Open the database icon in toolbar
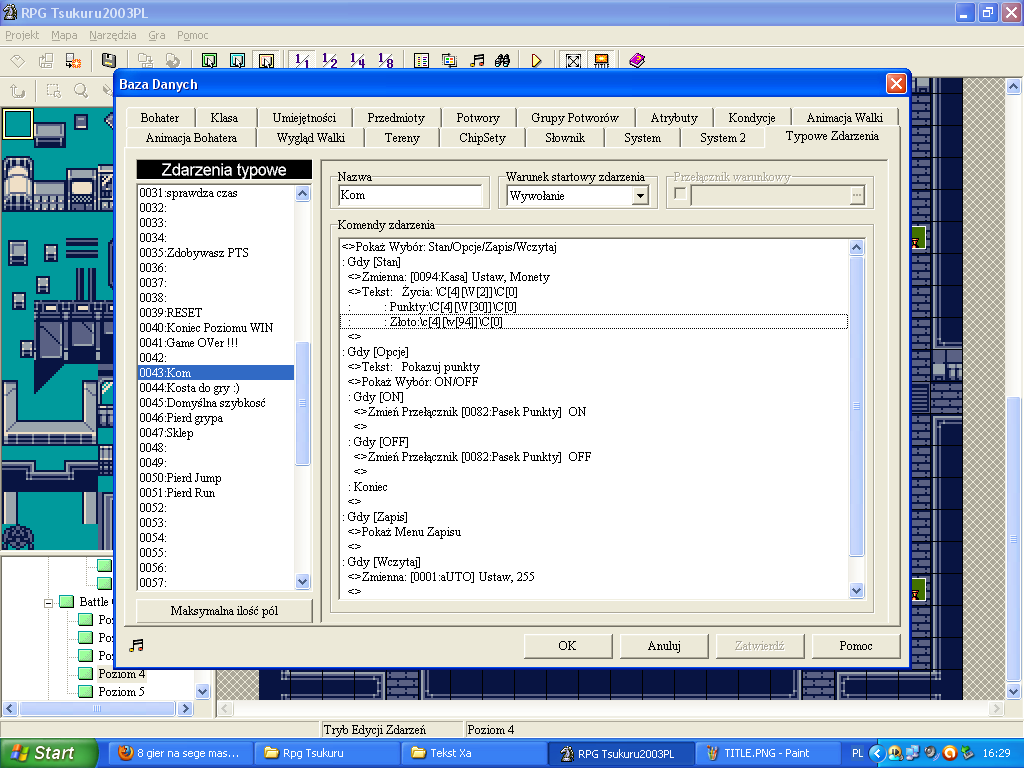 coord(421,61)
